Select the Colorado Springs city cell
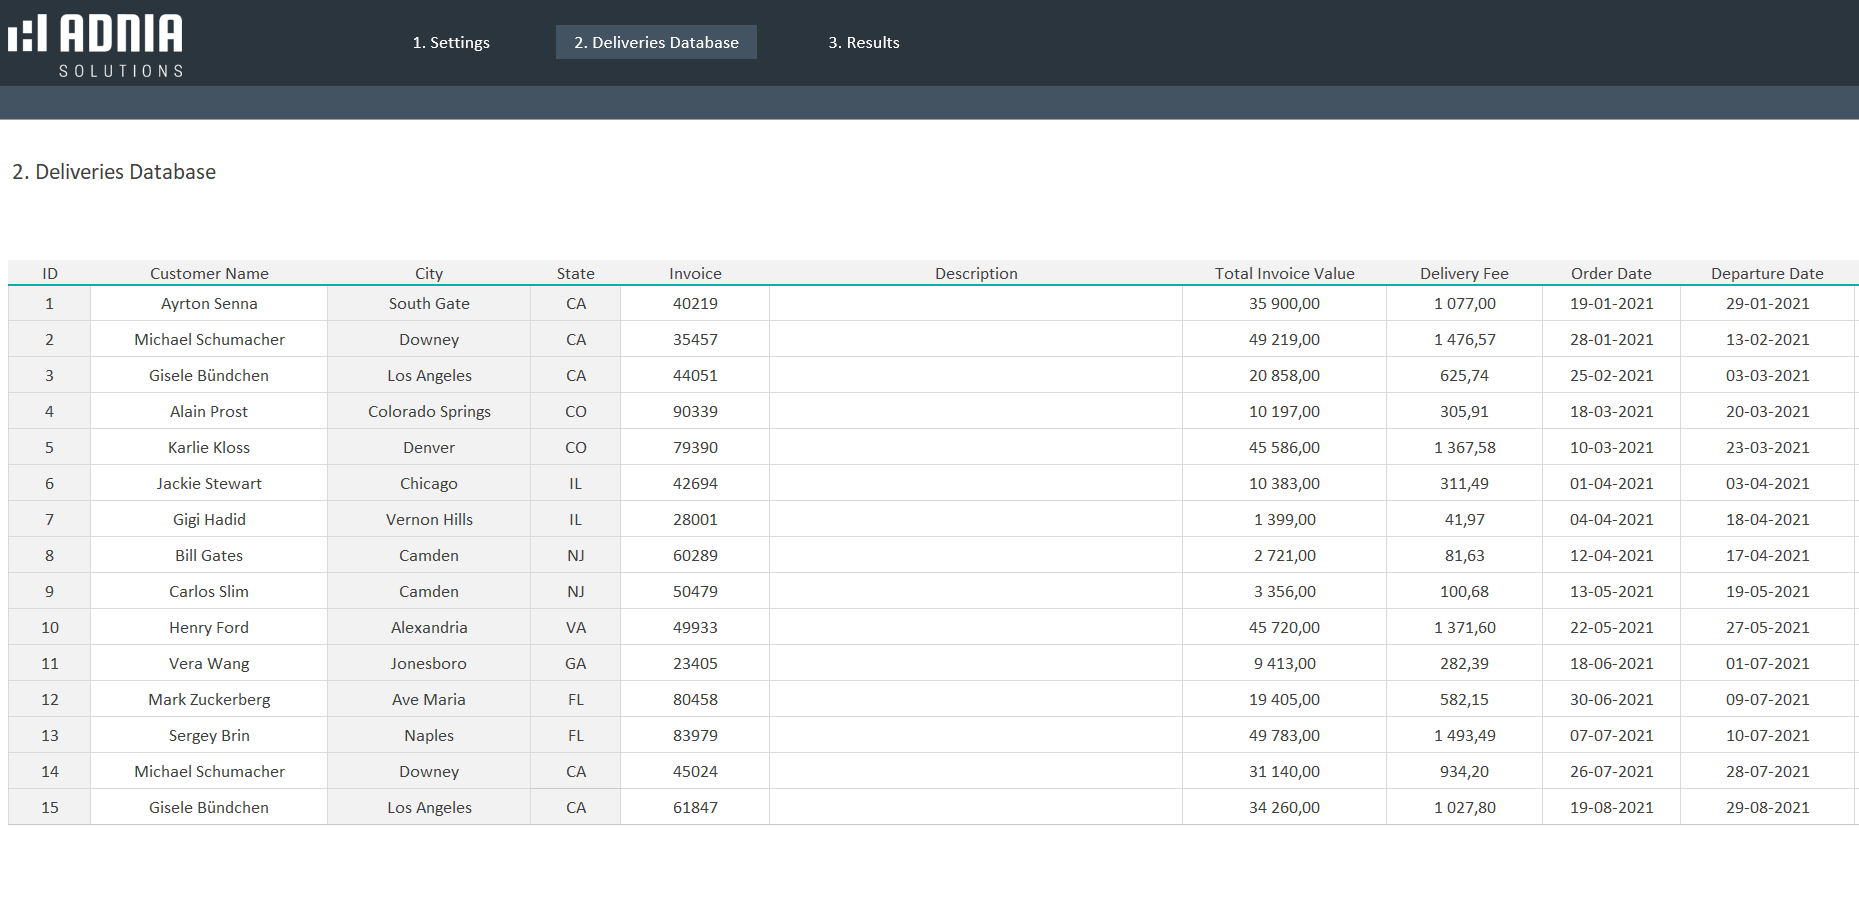 [429, 411]
